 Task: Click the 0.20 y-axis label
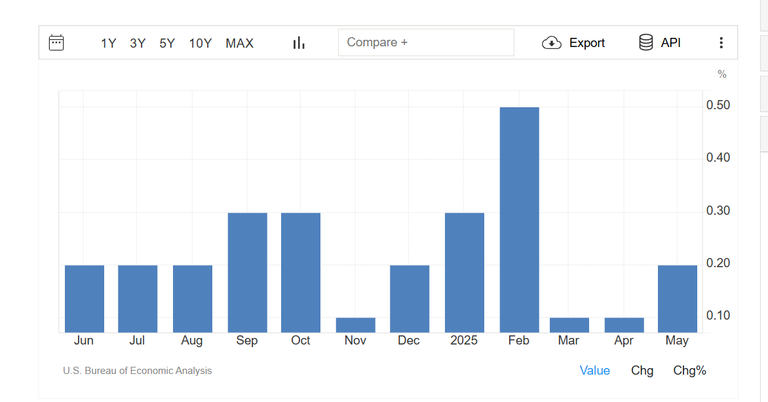pos(718,263)
